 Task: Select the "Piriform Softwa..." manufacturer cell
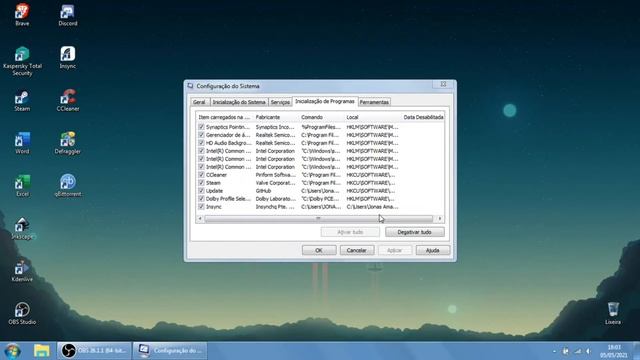(x=276, y=175)
